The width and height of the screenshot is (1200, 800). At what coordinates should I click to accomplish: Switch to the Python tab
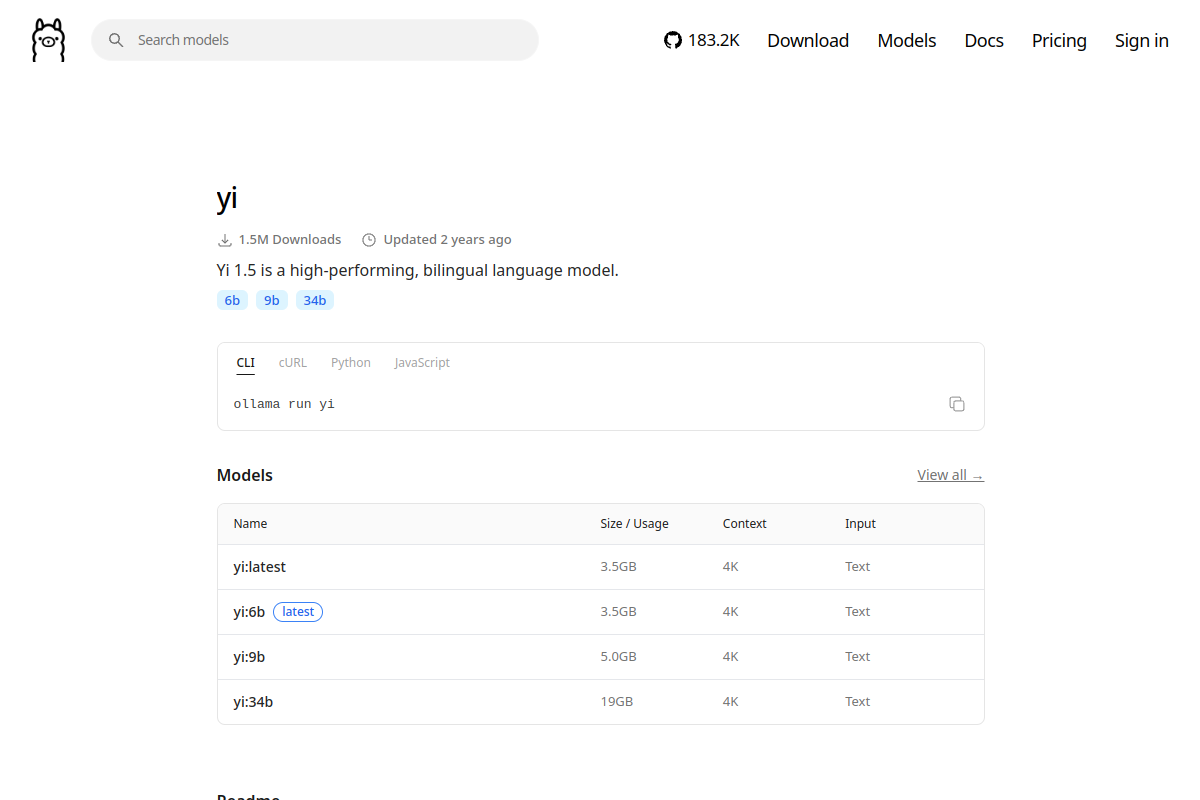[351, 363]
